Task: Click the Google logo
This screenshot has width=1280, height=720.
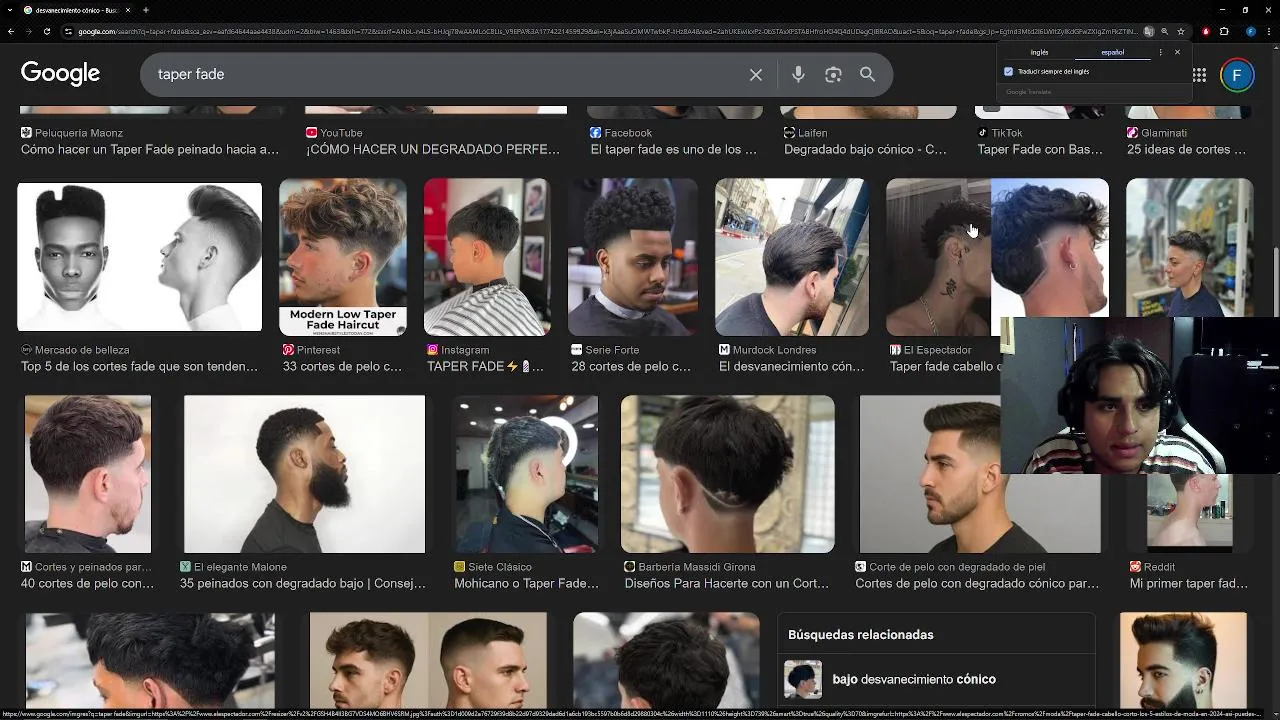Action: (60, 74)
